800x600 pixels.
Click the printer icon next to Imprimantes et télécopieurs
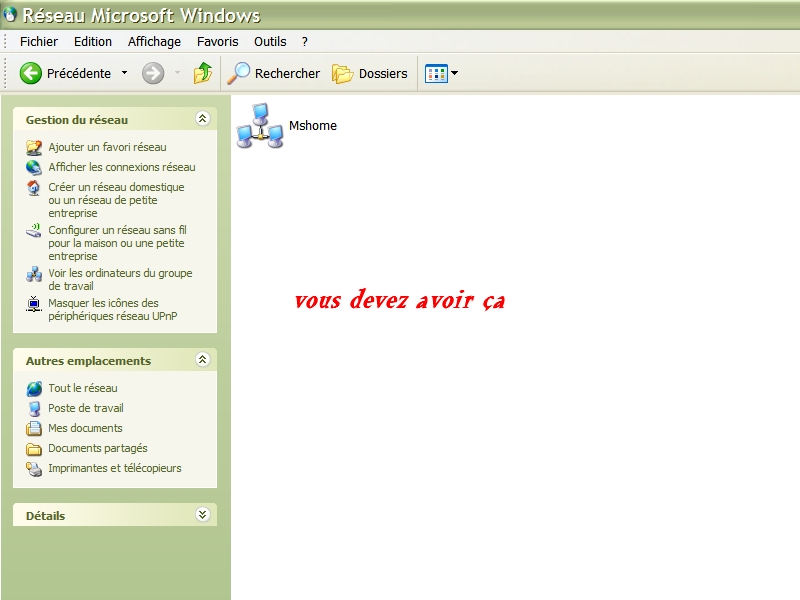click(34, 469)
